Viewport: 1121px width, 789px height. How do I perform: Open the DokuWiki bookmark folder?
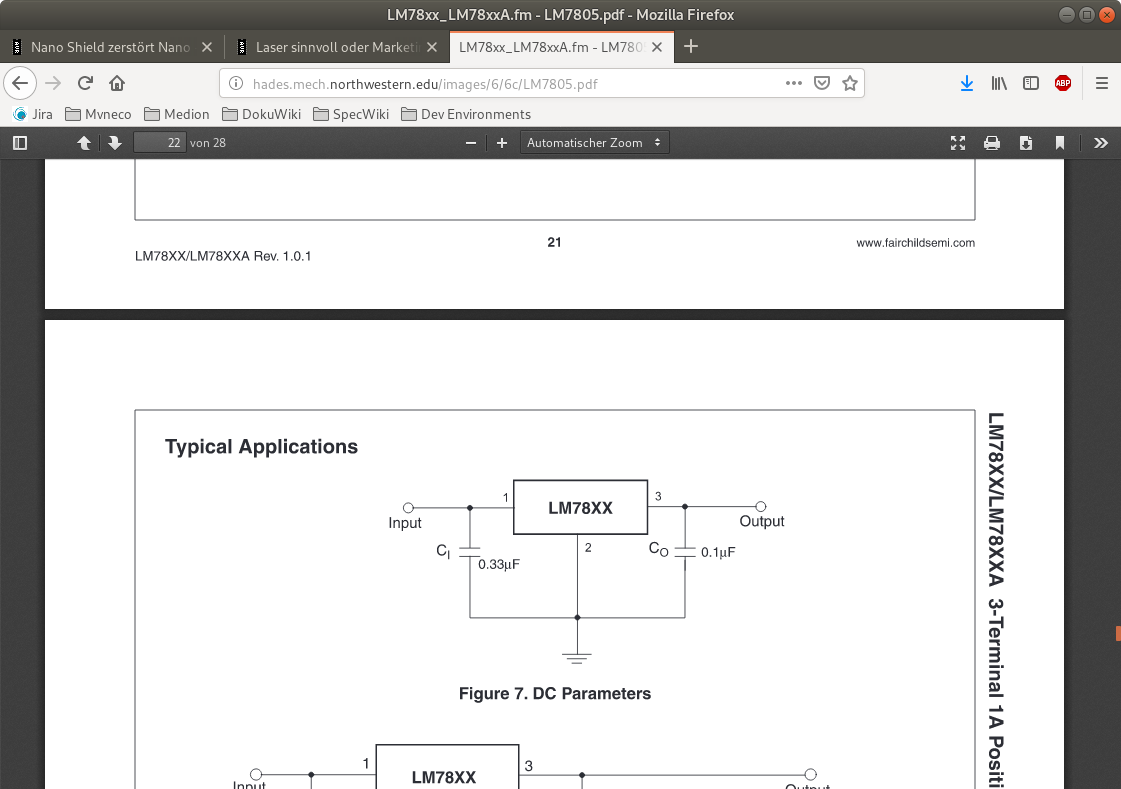coord(262,114)
